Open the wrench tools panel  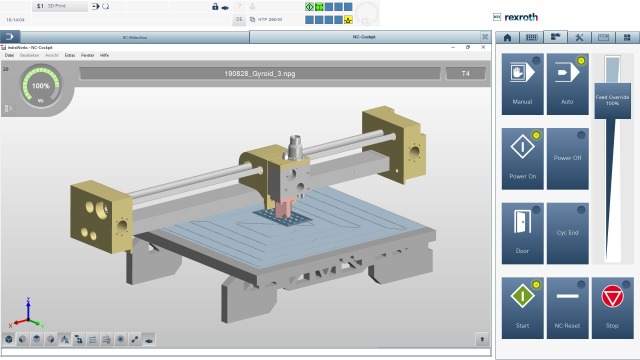[x=579, y=38]
